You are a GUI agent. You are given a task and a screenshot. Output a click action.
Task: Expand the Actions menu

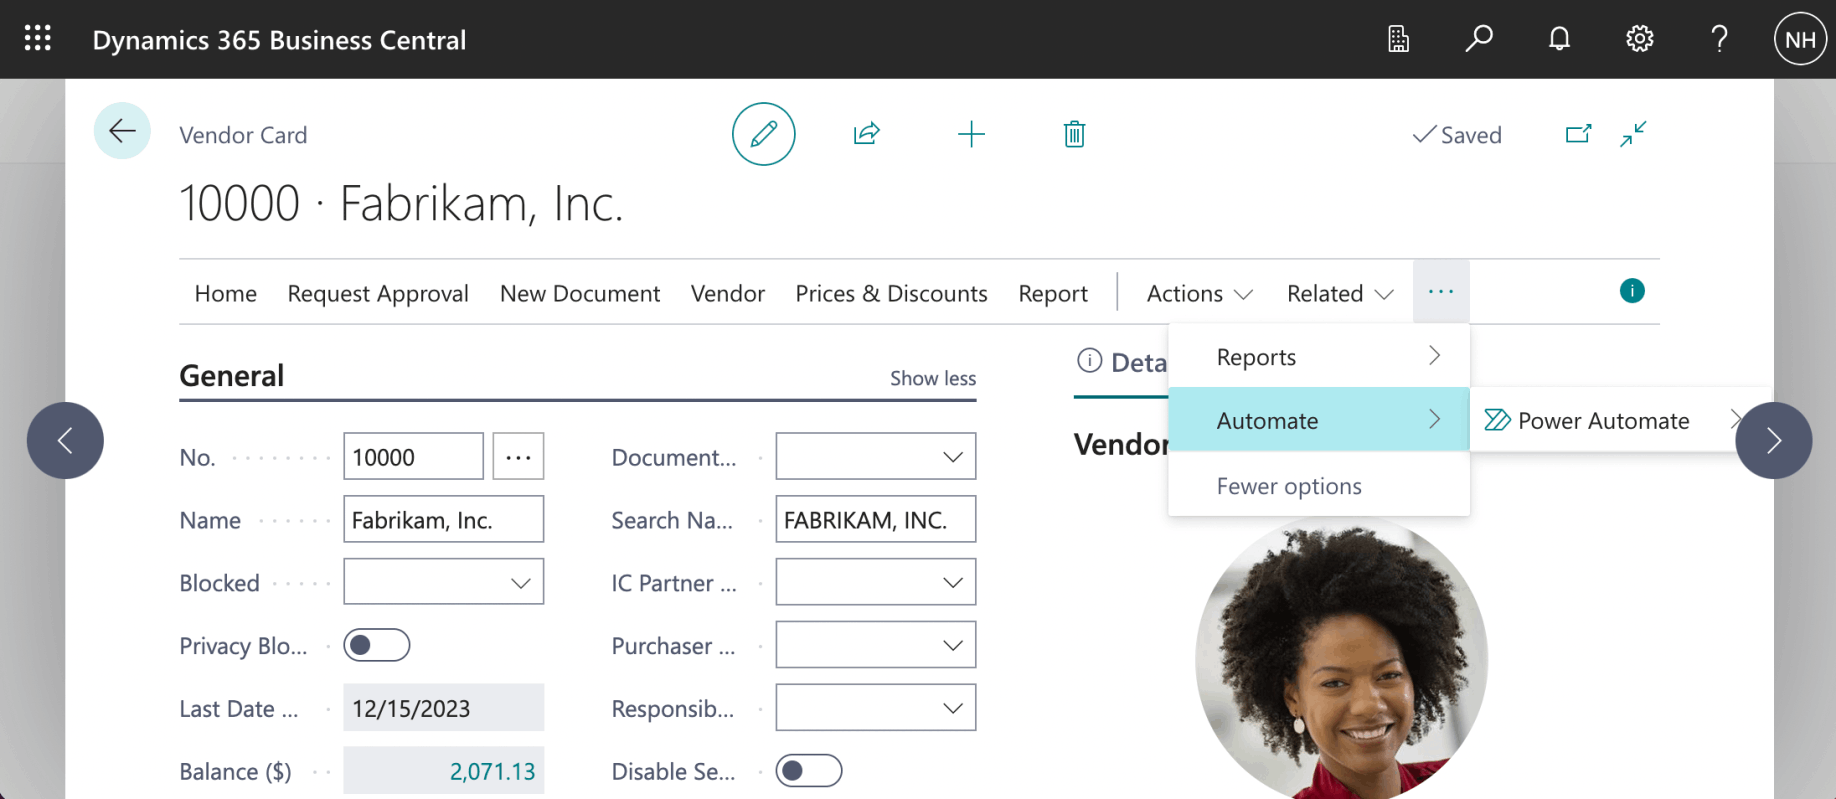[1199, 293]
